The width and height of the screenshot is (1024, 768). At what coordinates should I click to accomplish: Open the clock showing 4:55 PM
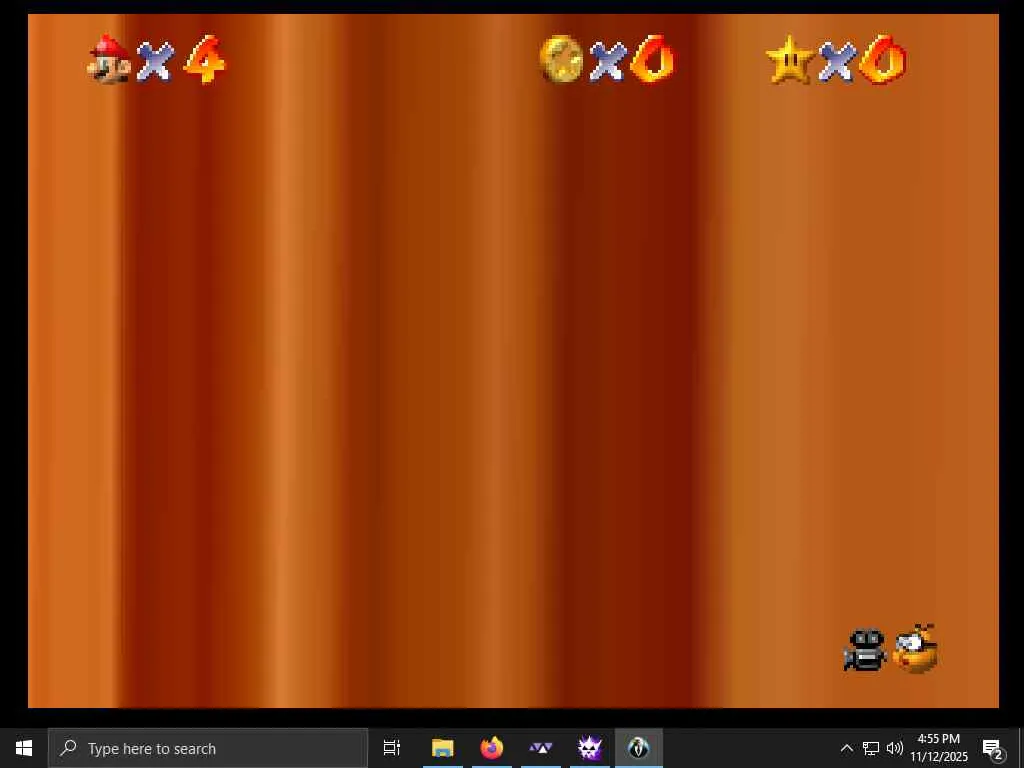(939, 748)
